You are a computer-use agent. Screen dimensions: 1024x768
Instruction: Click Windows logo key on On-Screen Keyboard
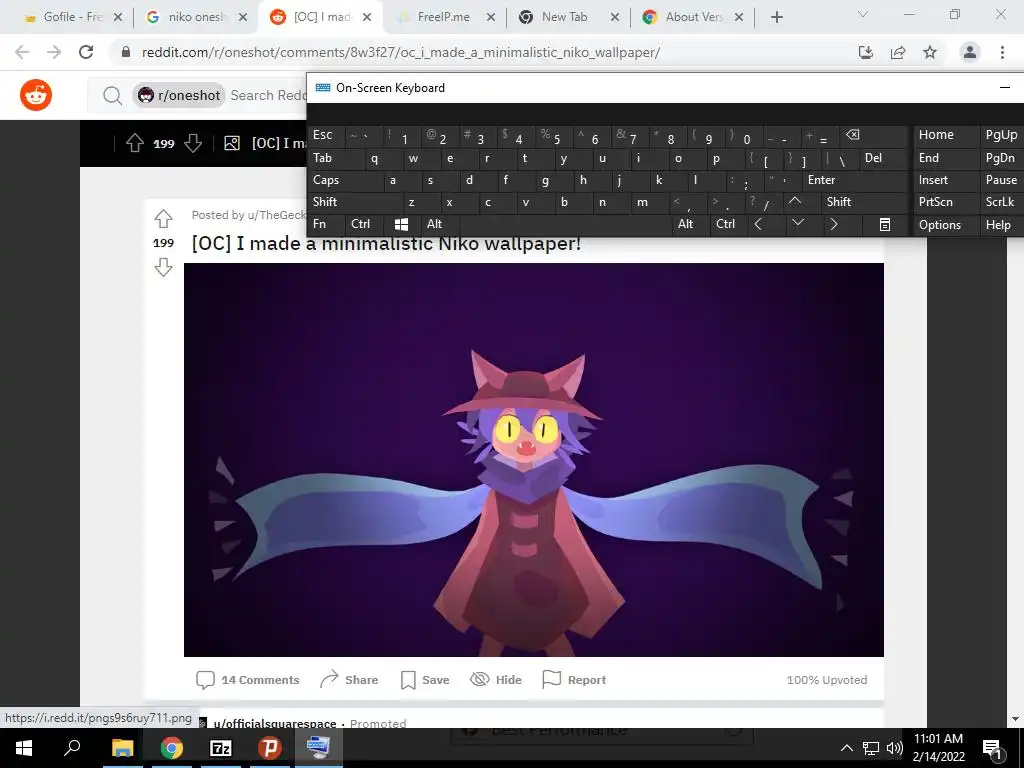(x=401, y=225)
